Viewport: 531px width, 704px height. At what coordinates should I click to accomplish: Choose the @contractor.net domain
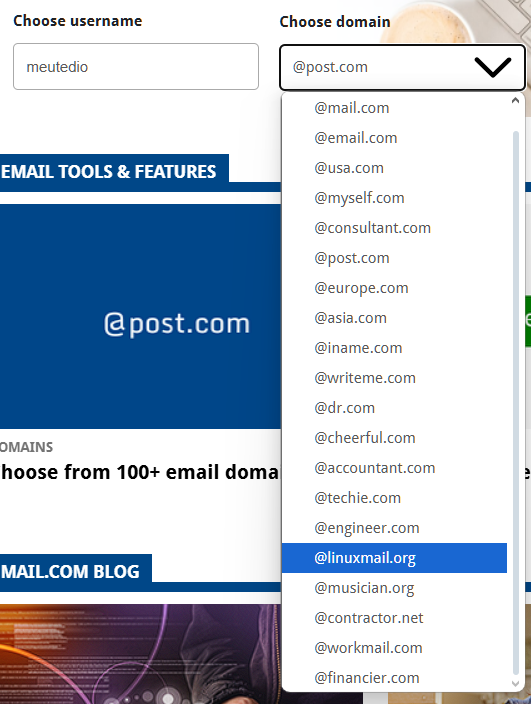point(394,618)
